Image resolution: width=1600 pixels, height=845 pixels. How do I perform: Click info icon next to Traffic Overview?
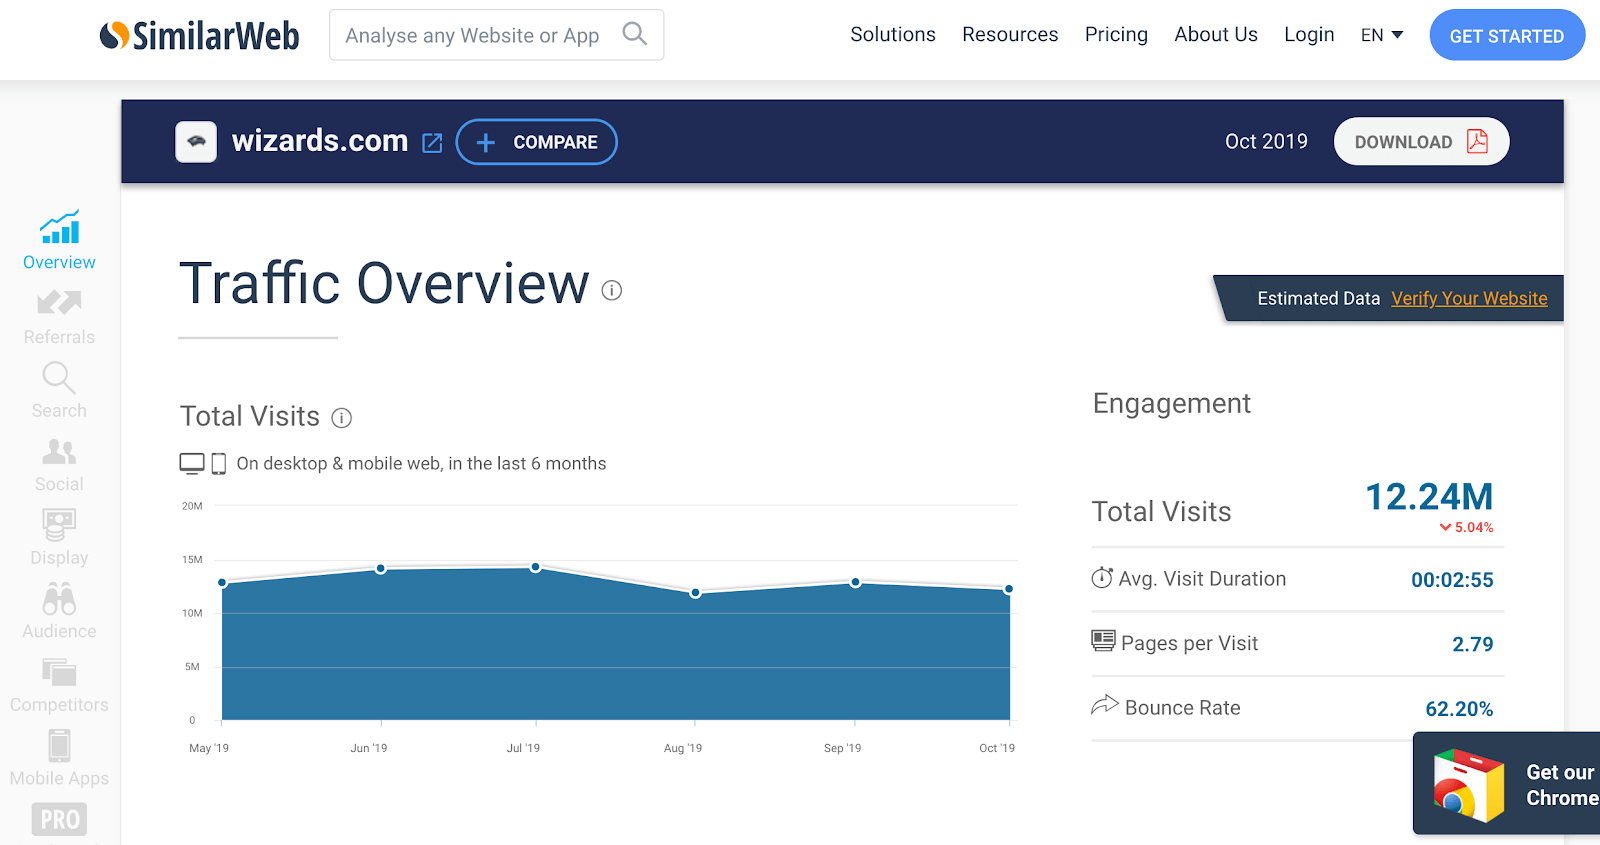(x=612, y=290)
